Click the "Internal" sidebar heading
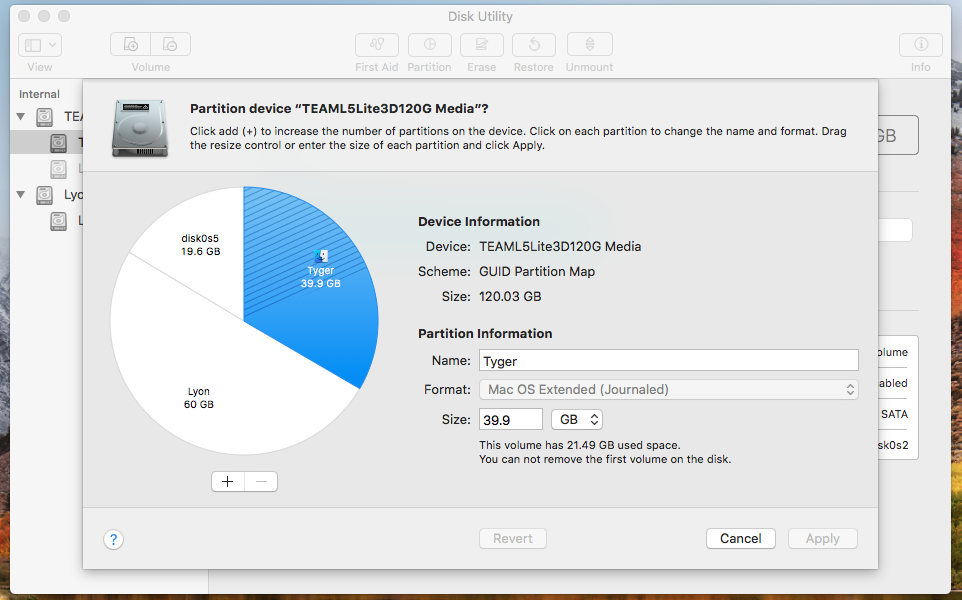This screenshot has width=962, height=600. click(39, 94)
